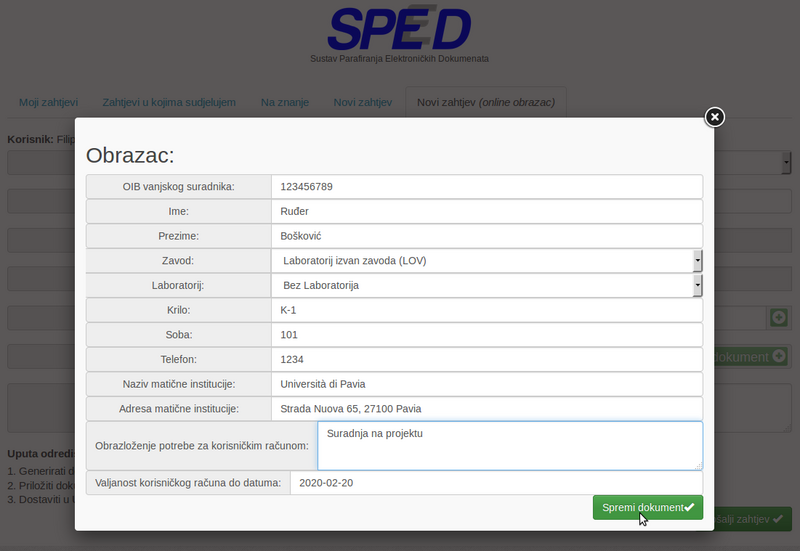
Task: Open the background dropdown at right edge
Action: point(786,162)
